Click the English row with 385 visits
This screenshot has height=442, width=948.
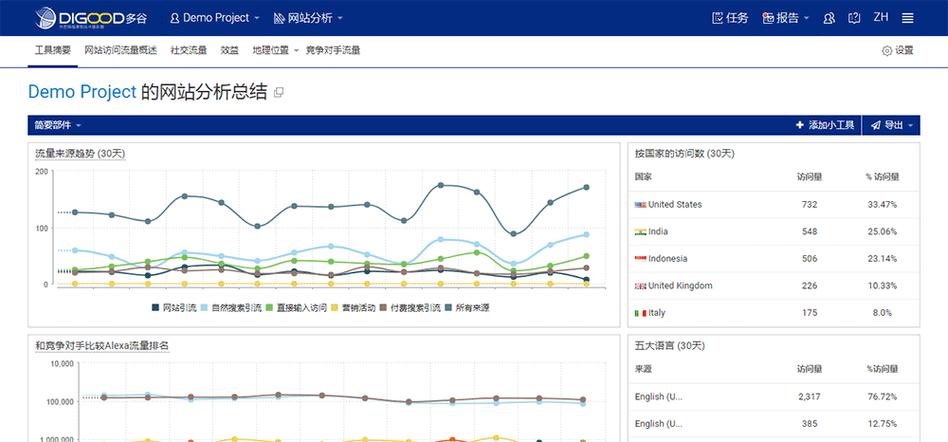(x=774, y=424)
